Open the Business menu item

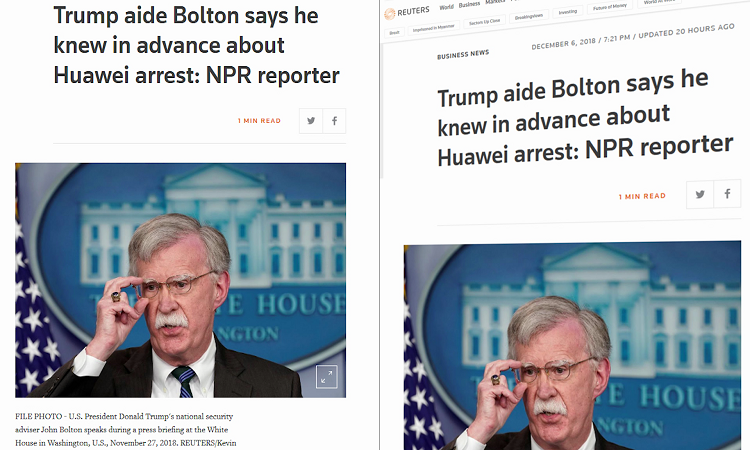click(x=469, y=4)
